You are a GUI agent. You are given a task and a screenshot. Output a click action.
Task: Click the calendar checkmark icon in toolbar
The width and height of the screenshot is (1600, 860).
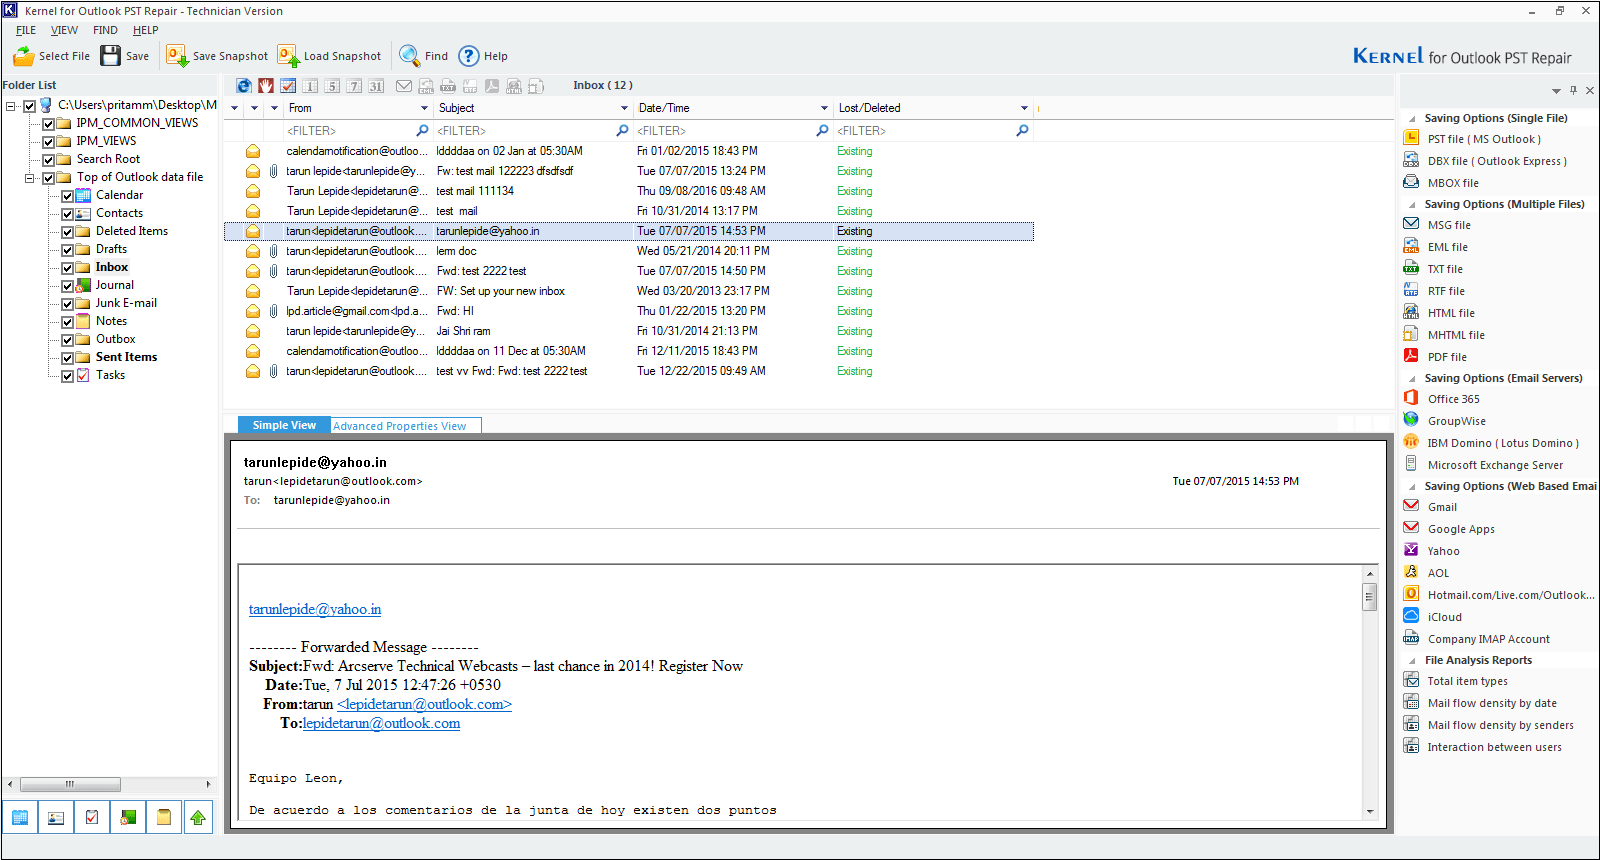(288, 86)
